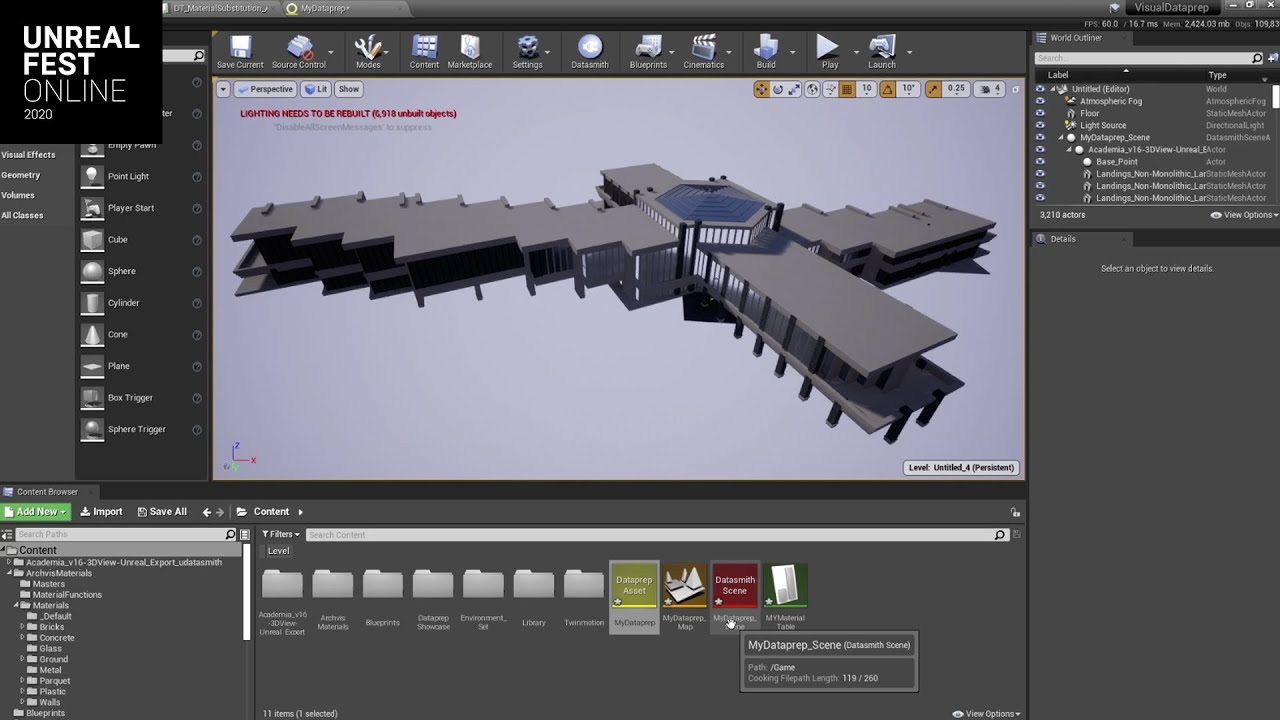Viewport: 1280px width, 720px height.
Task: Open the Blueprints toolbar icon
Action: click(x=648, y=52)
